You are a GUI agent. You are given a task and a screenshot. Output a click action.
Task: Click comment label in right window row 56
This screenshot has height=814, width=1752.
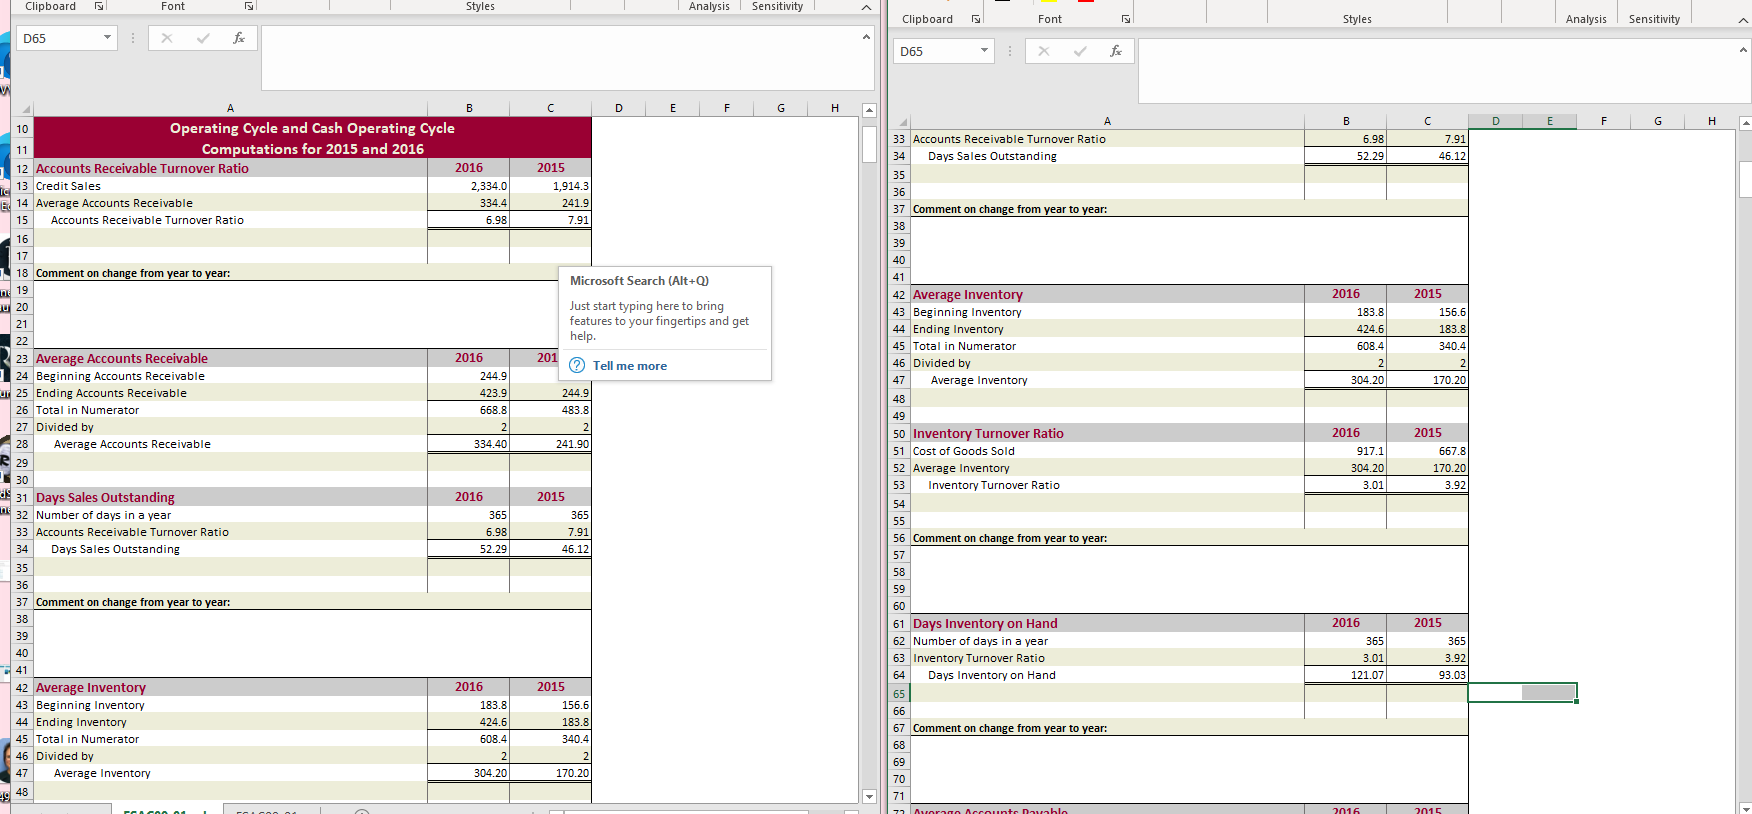pos(1010,538)
